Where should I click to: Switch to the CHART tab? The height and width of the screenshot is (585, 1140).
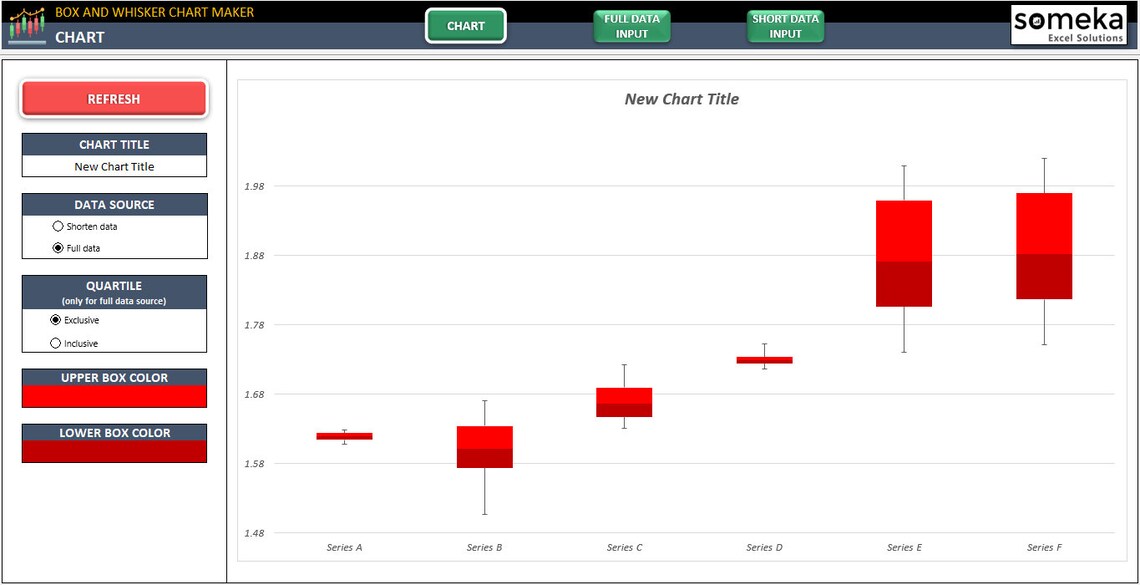[x=466, y=24]
